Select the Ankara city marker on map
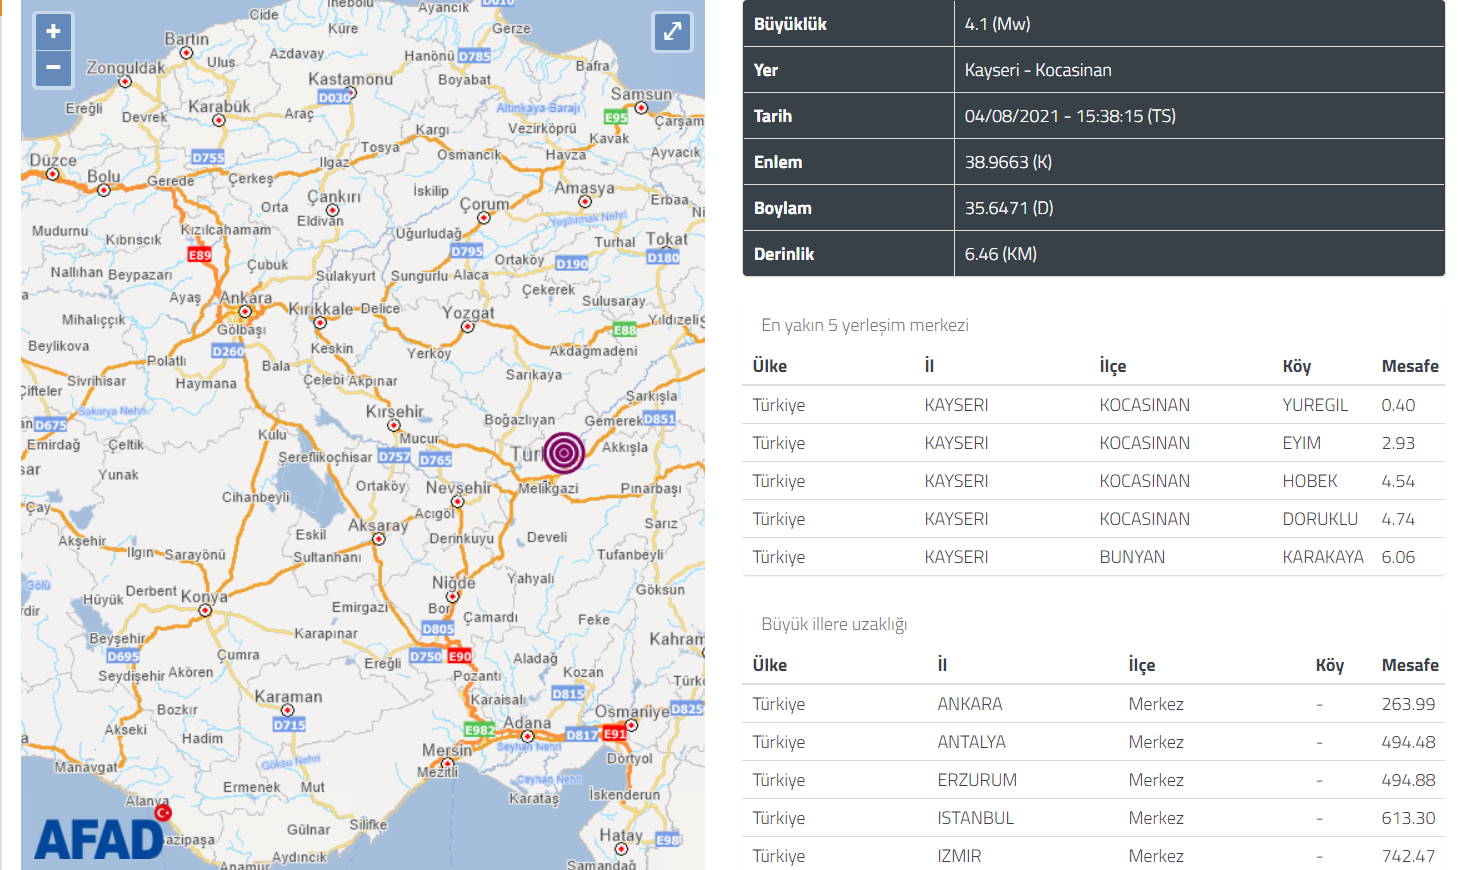Viewport: 1464px width, 870px height. click(245, 311)
